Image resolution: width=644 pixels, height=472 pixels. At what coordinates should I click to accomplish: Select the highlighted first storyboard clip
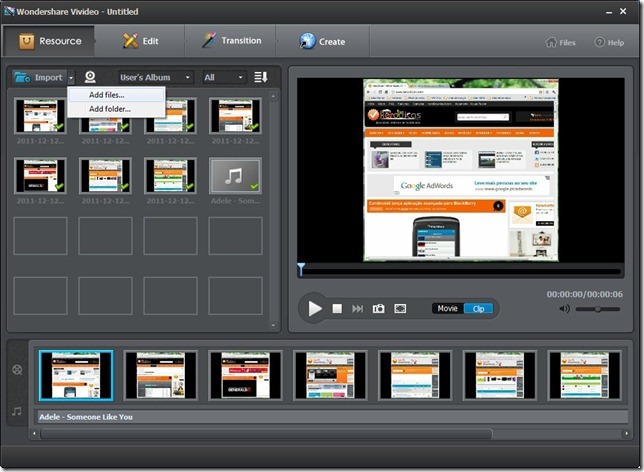click(76, 375)
